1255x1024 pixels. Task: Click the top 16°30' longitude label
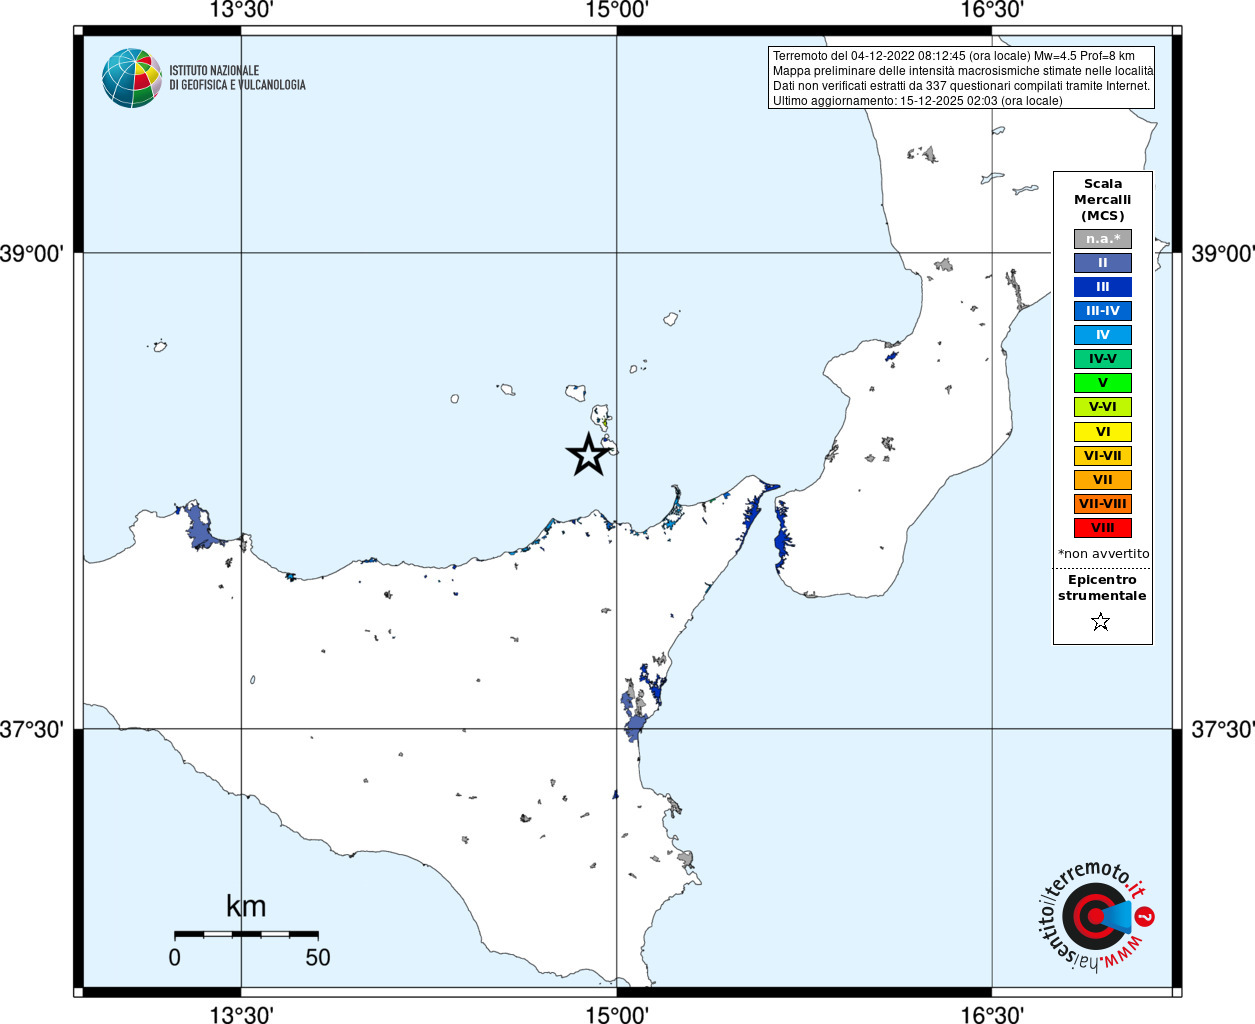tap(992, 11)
